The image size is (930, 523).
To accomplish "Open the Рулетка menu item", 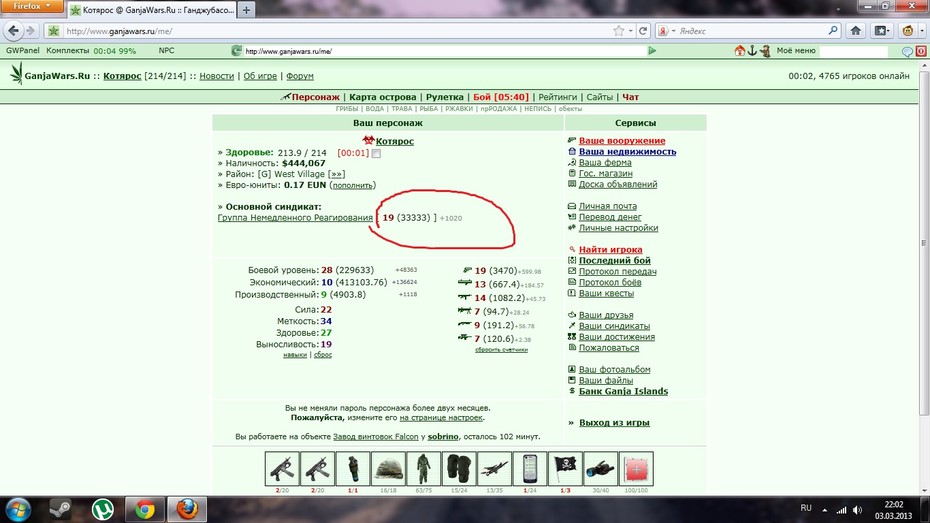I will coord(445,97).
